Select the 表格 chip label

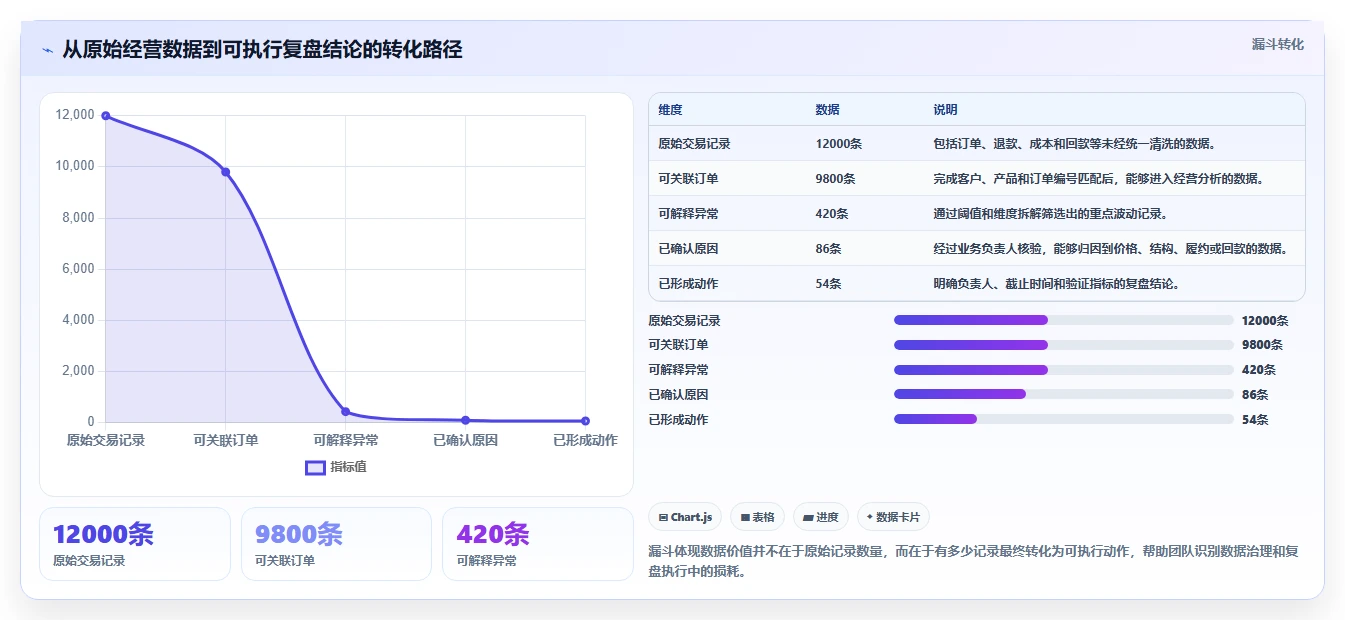[x=763, y=517]
